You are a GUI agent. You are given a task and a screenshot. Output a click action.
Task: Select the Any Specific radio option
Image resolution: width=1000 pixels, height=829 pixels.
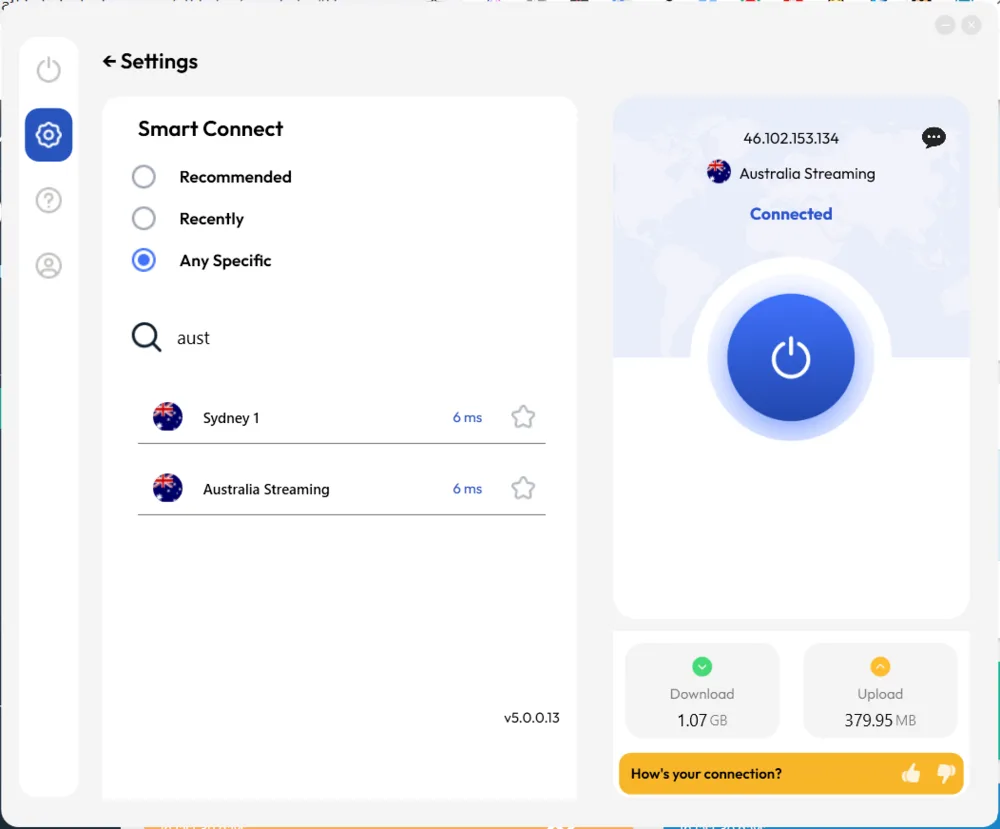coord(143,260)
